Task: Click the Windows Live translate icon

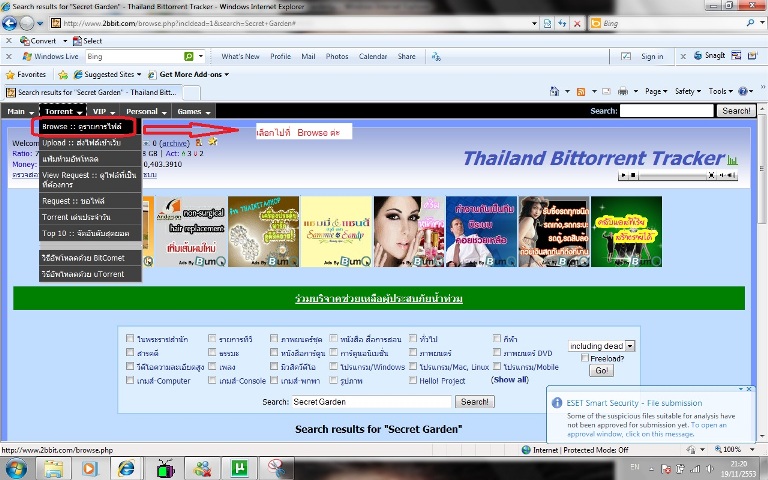Action: [x=436, y=57]
